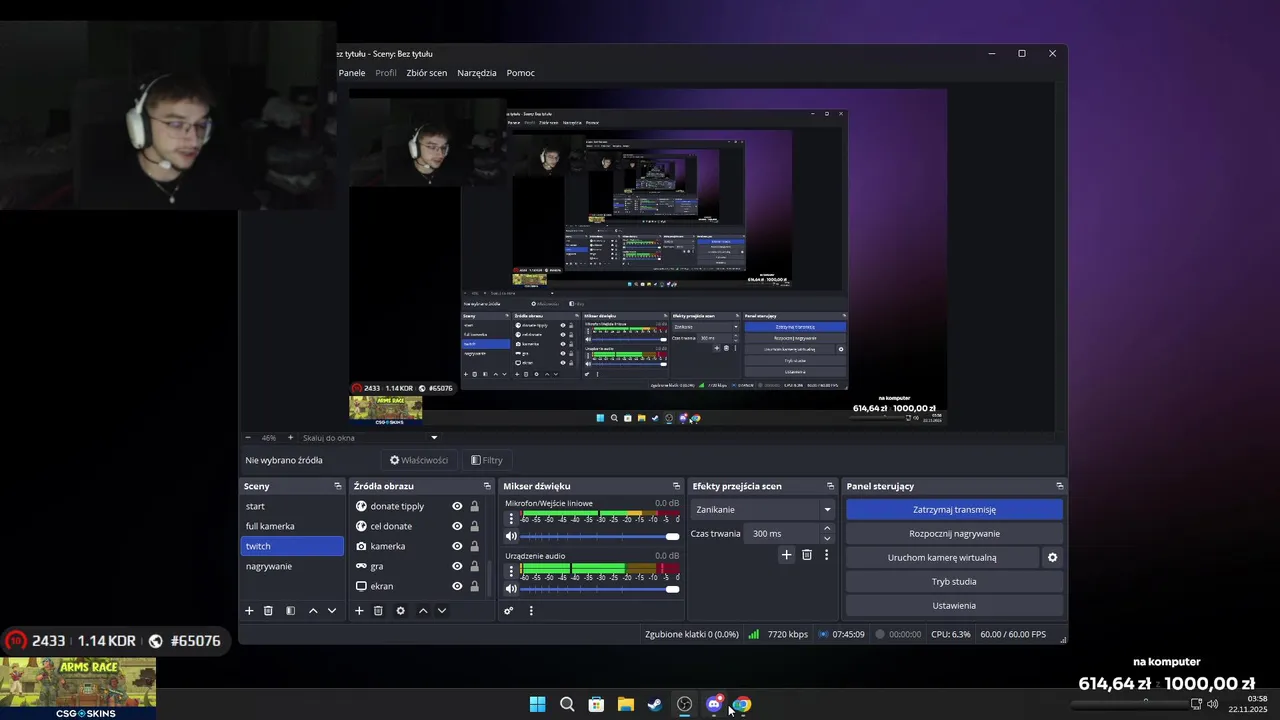This screenshot has height=720, width=1280.
Task: Add a source with plus in Źródła obrazu
Action: [x=359, y=611]
